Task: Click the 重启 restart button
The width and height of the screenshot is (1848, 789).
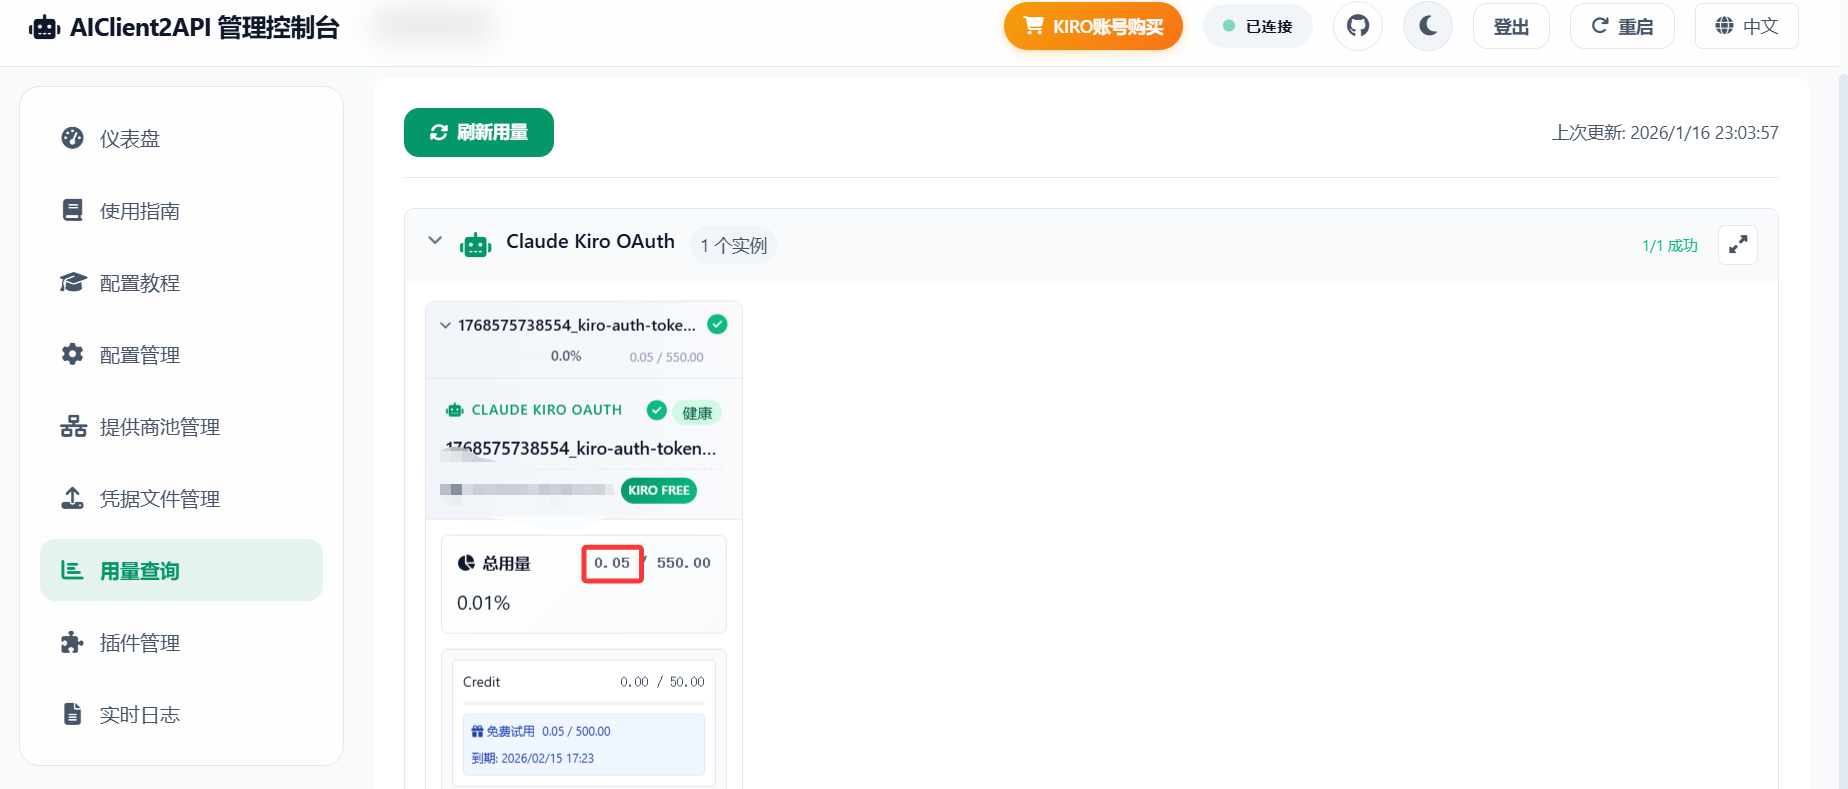Action: [1622, 26]
